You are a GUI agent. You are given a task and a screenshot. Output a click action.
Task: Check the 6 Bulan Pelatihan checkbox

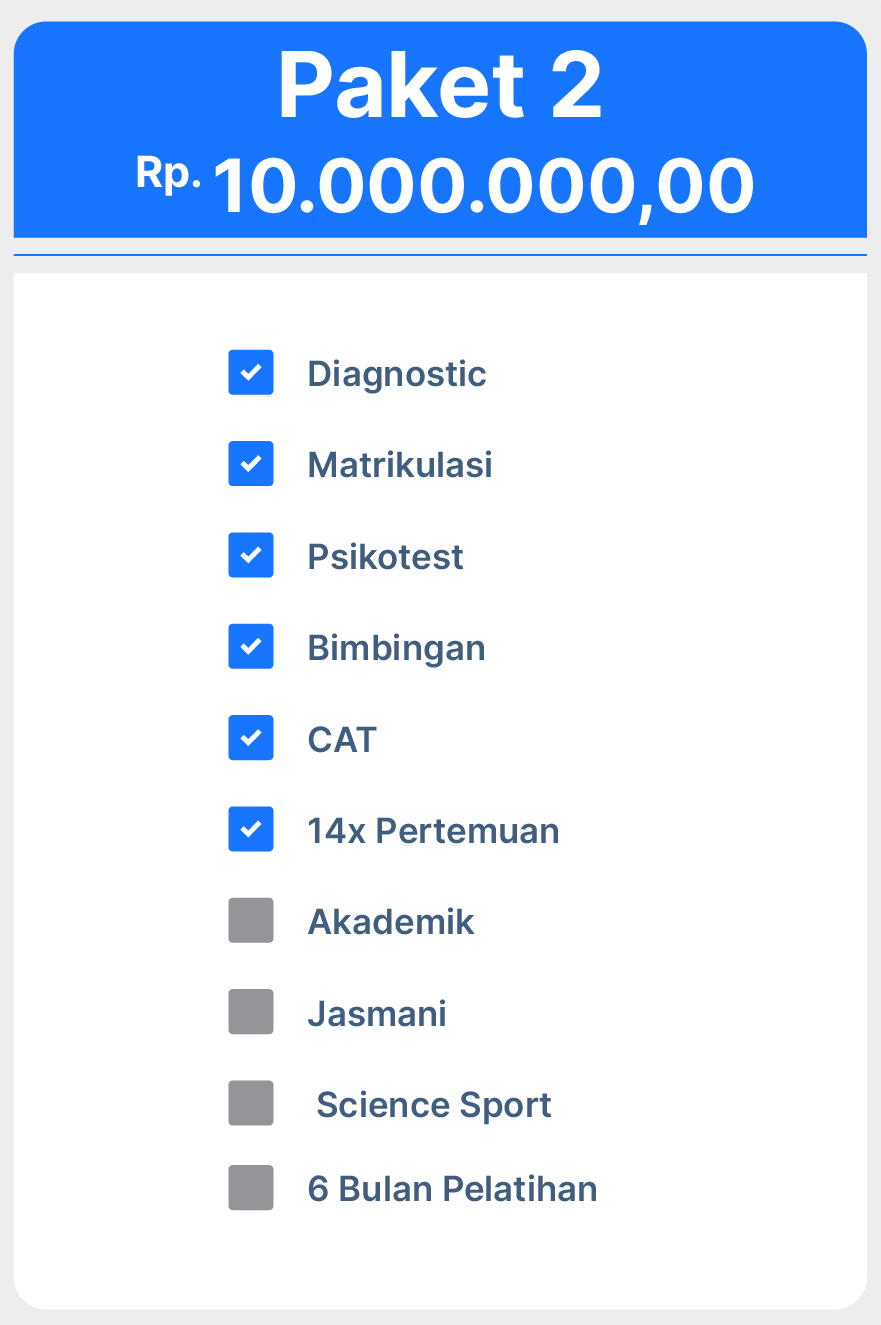tap(251, 1188)
